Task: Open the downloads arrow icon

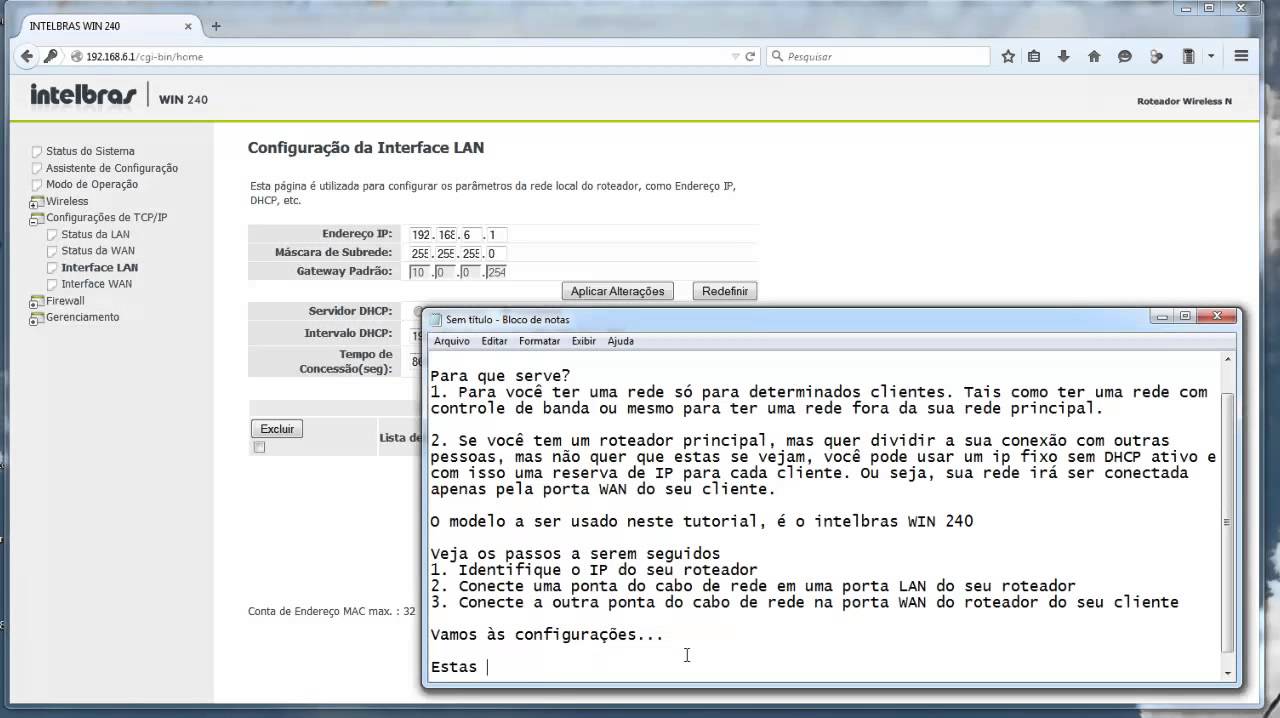Action: point(1063,57)
